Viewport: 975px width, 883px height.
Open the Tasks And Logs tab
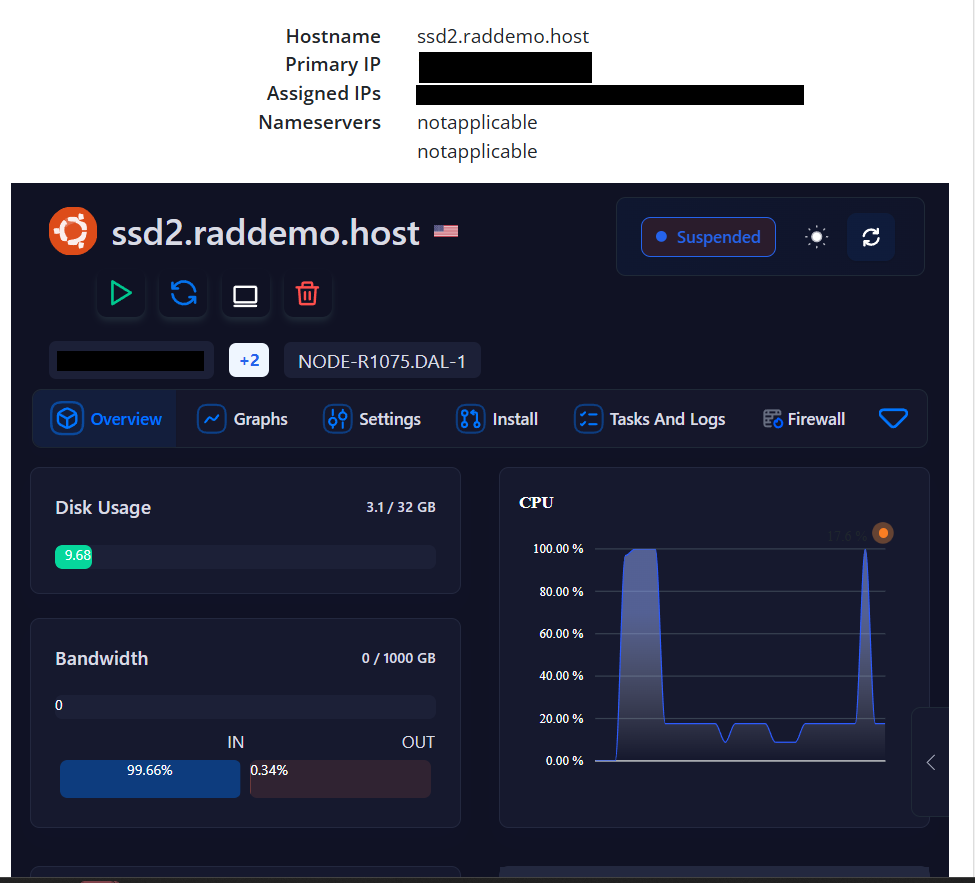click(650, 419)
